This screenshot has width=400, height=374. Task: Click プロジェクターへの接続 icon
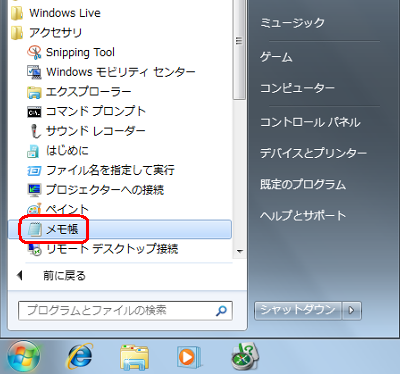pos(34,190)
